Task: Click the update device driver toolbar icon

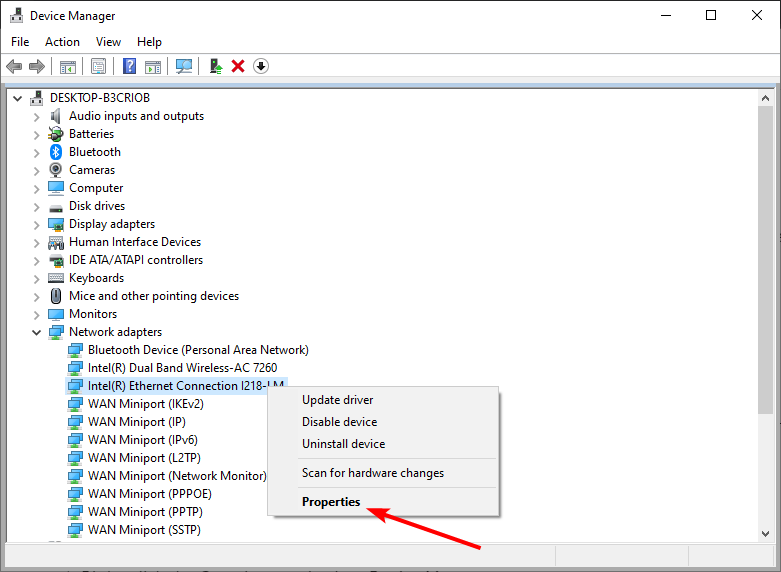Action: [216, 66]
